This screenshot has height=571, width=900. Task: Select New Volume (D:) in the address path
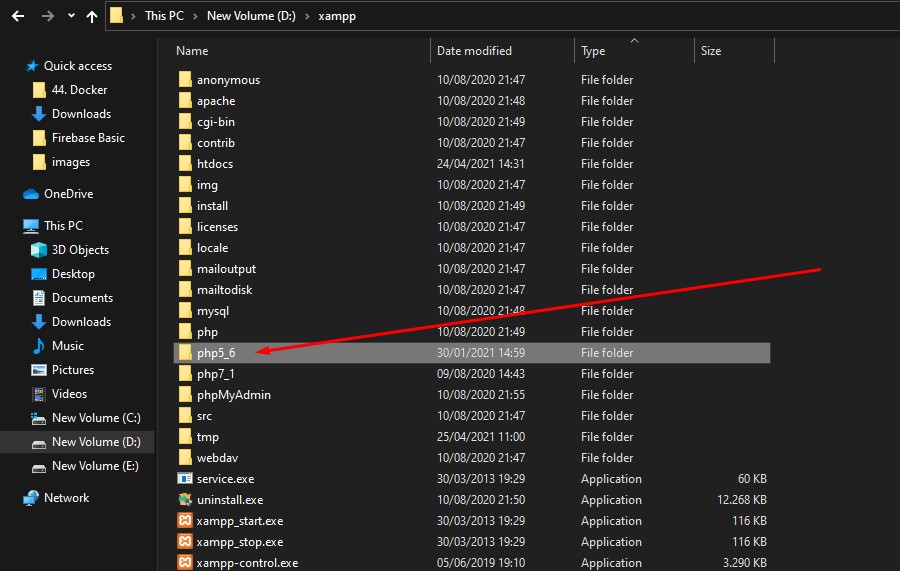(x=251, y=16)
